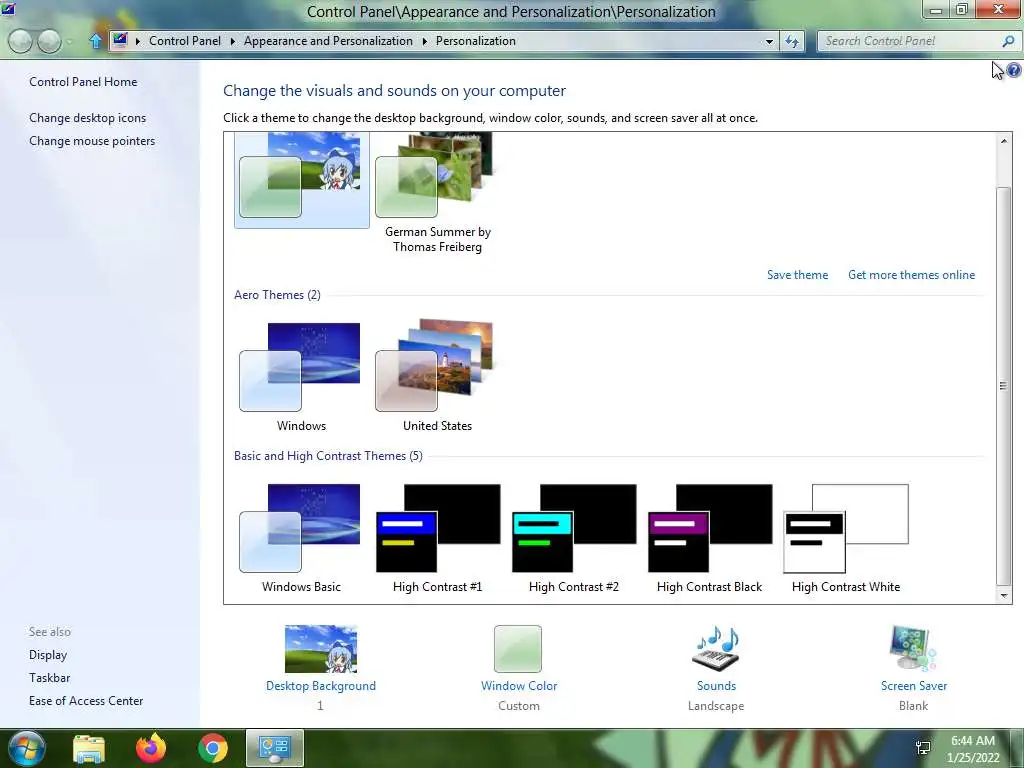
Task: Click the theme list scroll up arrow
Action: pyautogui.click(x=1004, y=140)
